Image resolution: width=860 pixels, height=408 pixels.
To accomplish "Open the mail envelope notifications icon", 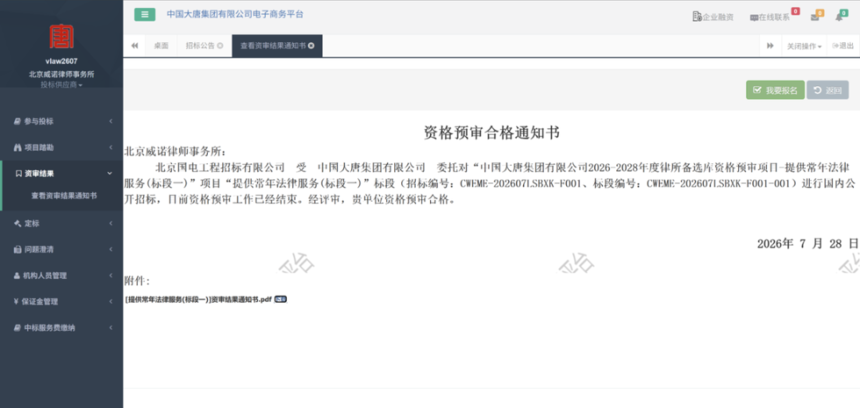I will tap(815, 17).
